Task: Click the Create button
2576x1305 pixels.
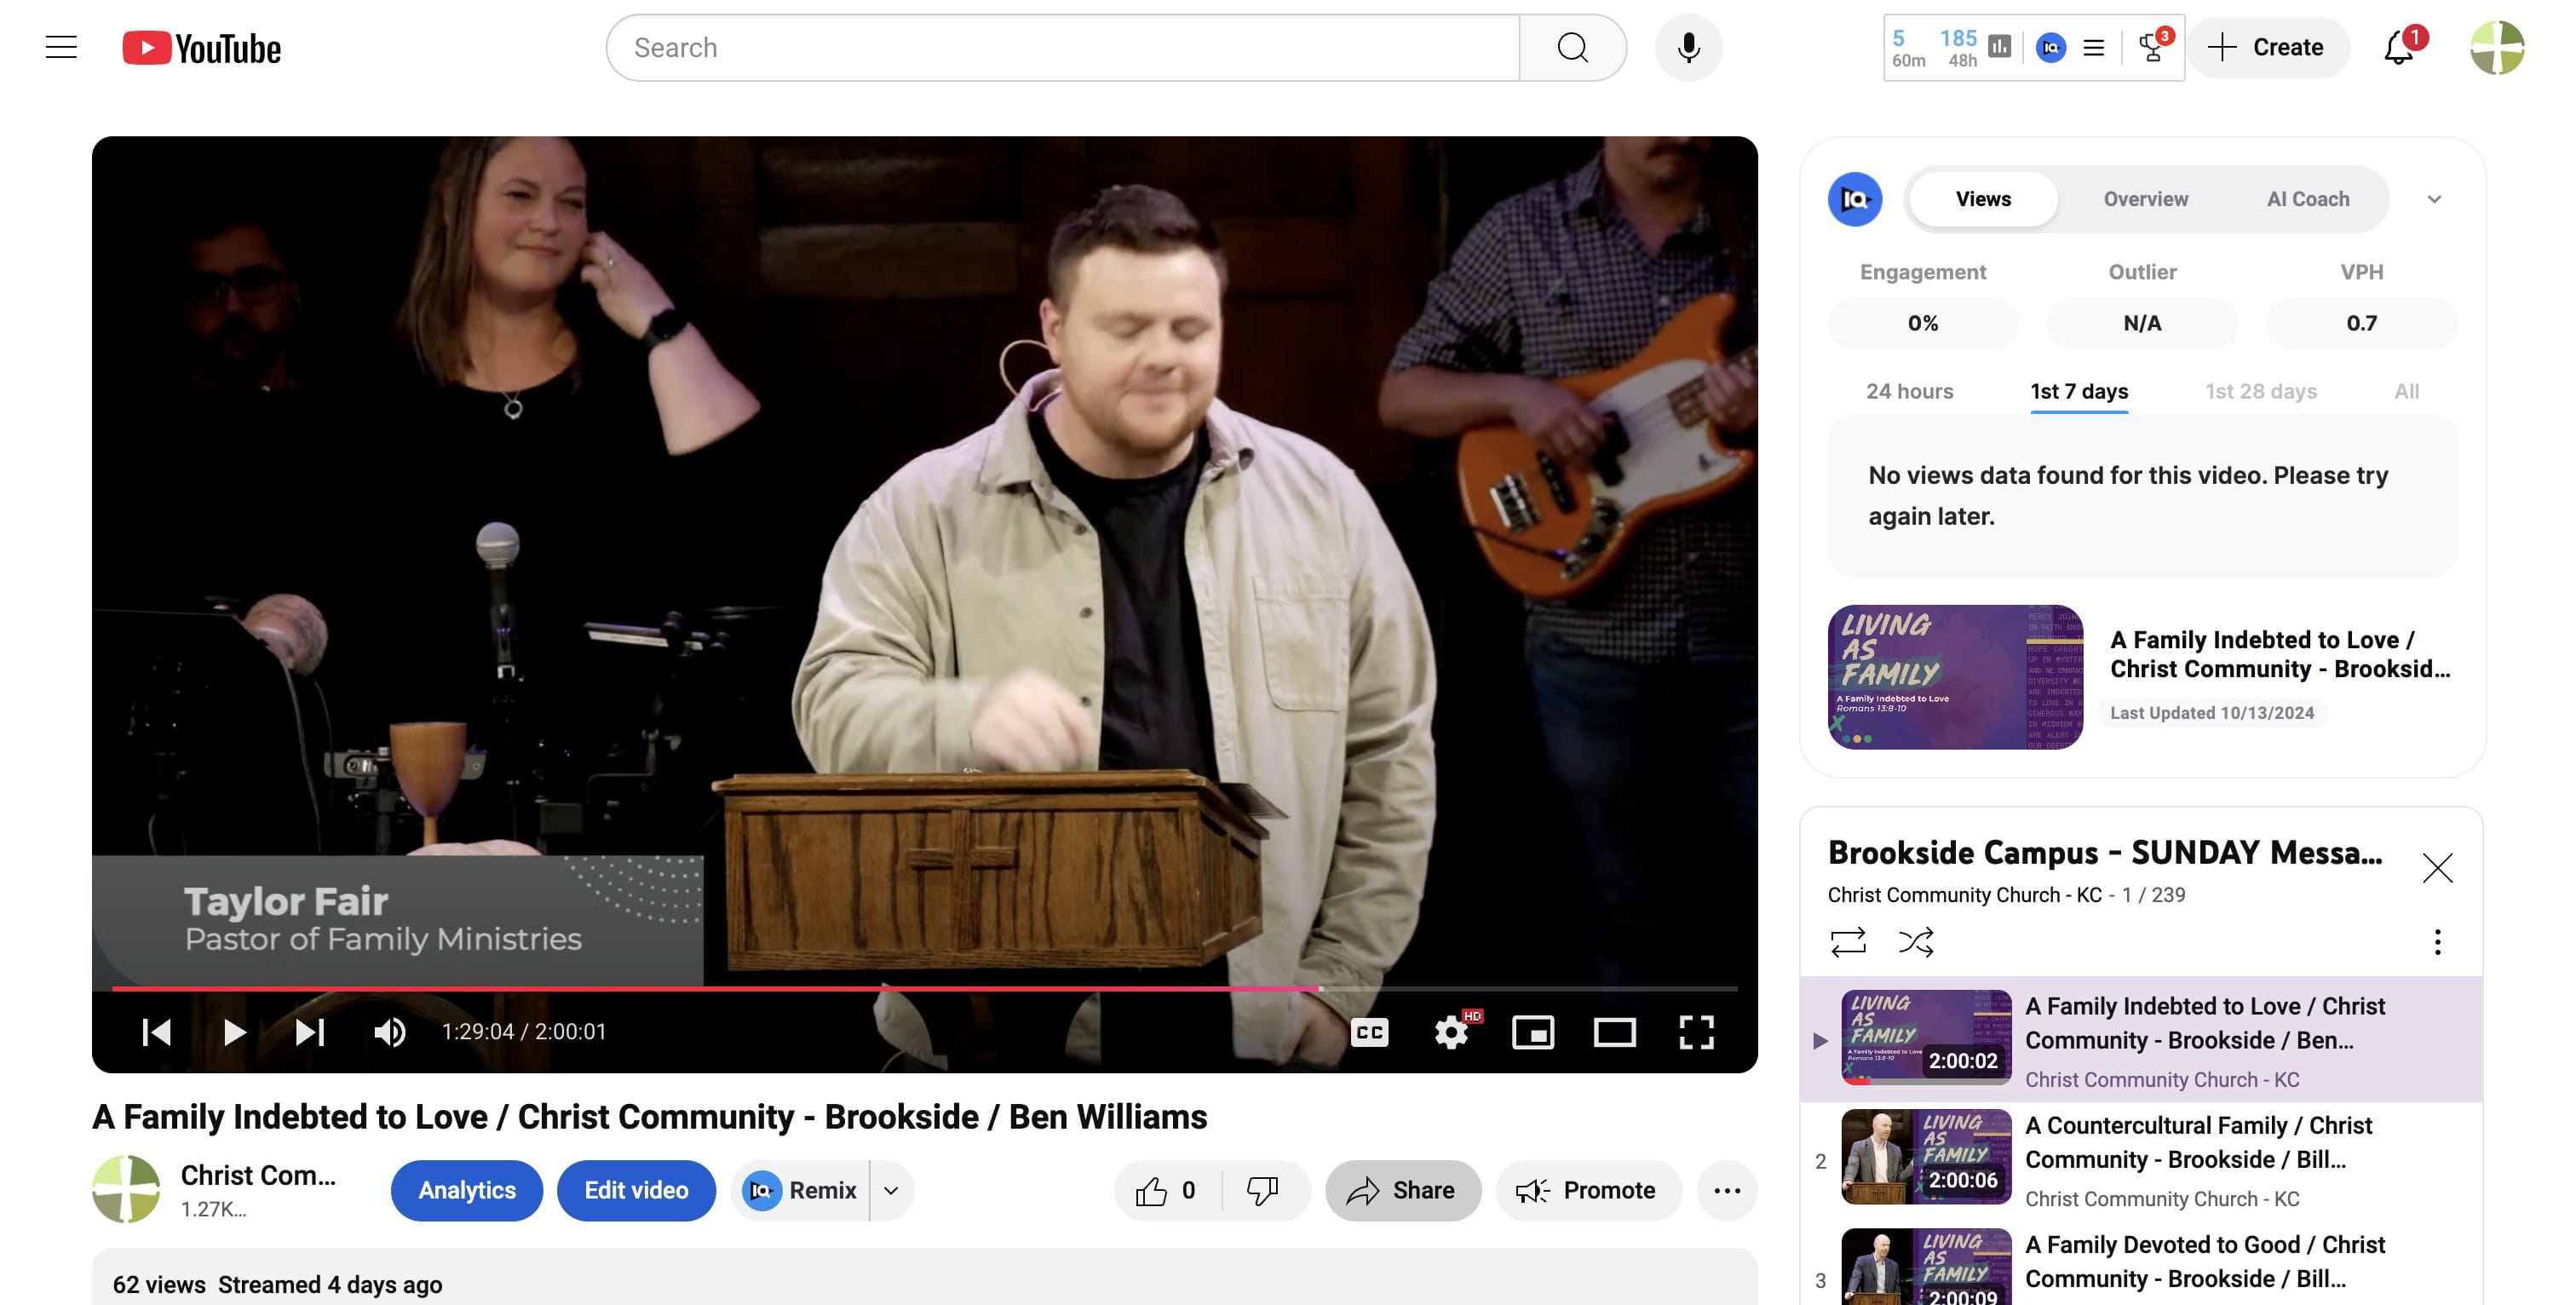Action: [x=2267, y=47]
